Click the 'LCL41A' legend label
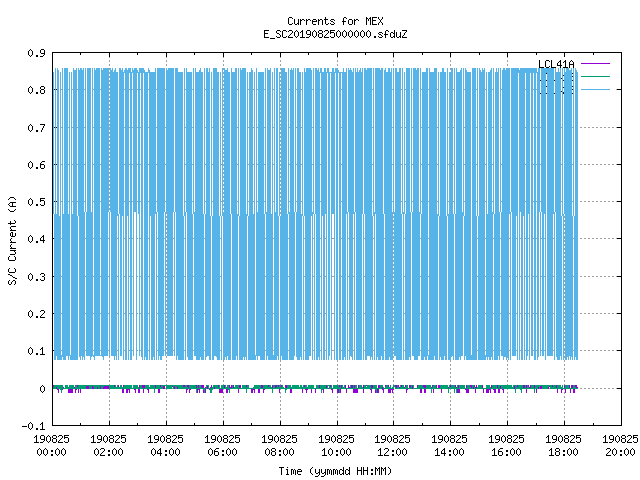The width and height of the screenshot is (640, 480). (x=556, y=64)
